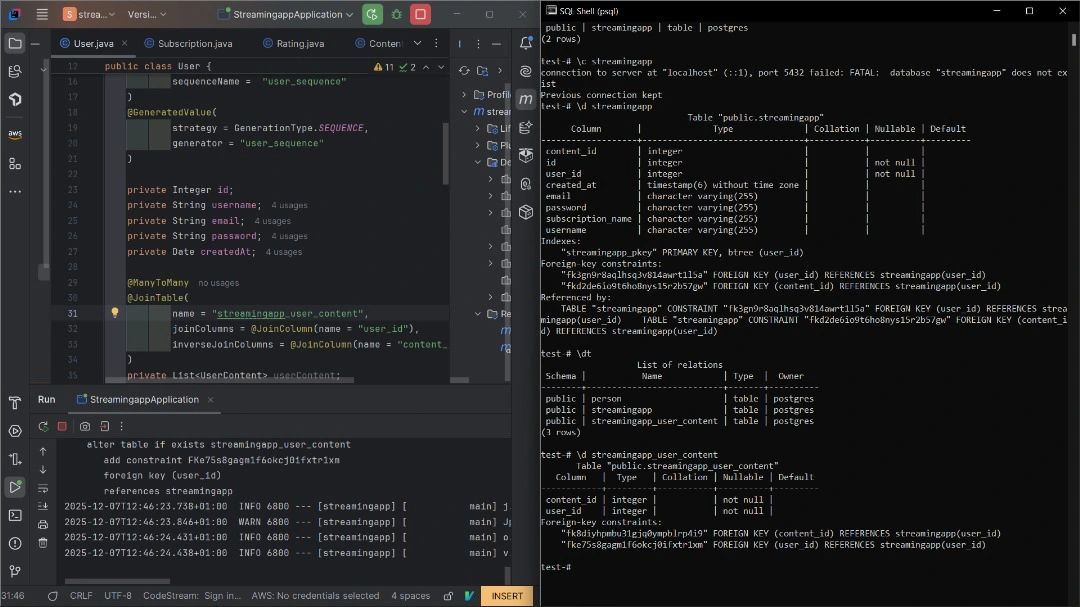Screen dimensions: 1080x607
Task: Toggle scroll-to-end in the Run console
Action: pyautogui.click(x=43, y=506)
